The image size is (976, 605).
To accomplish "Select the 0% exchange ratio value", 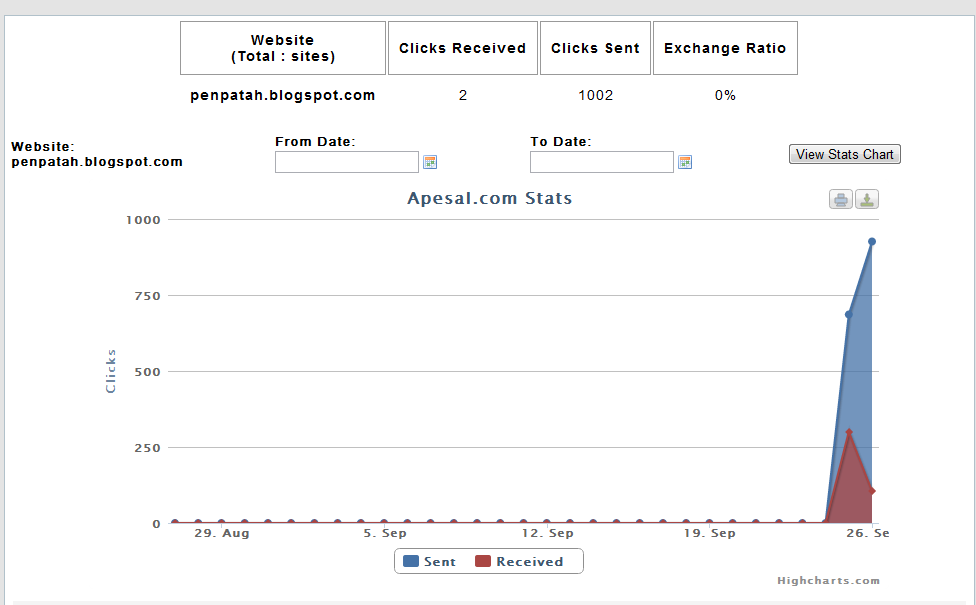I will click(x=725, y=95).
